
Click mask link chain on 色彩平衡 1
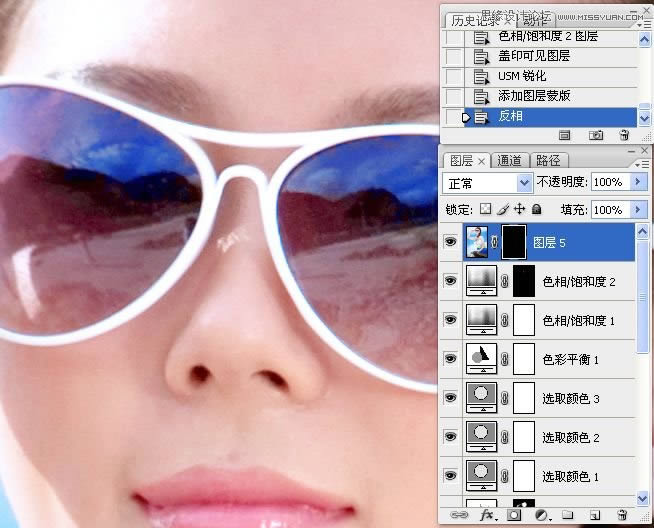click(x=504, y=359)
